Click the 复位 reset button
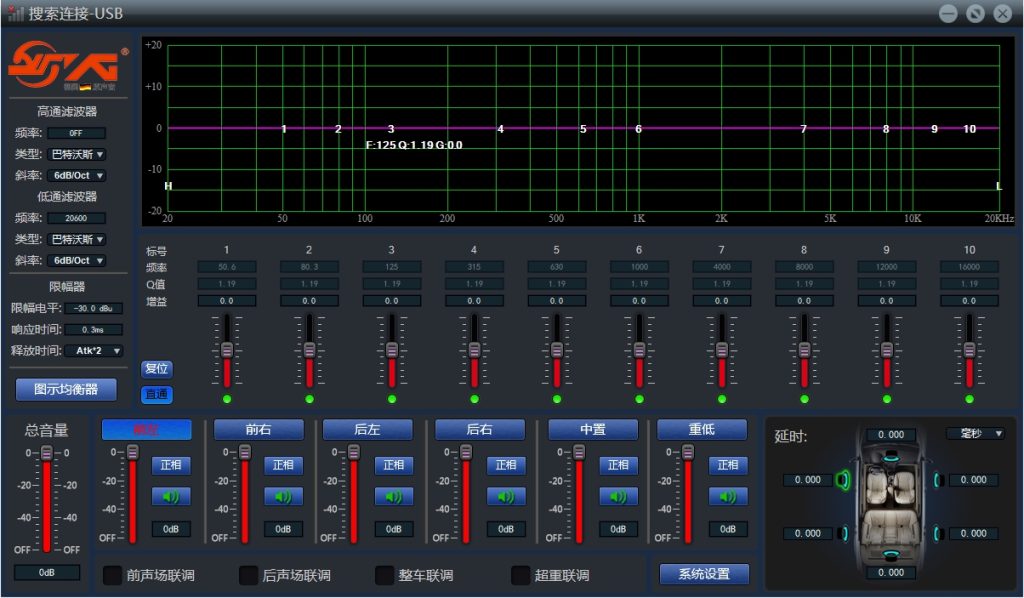The image size is (1024, 598). pos(157,369)
